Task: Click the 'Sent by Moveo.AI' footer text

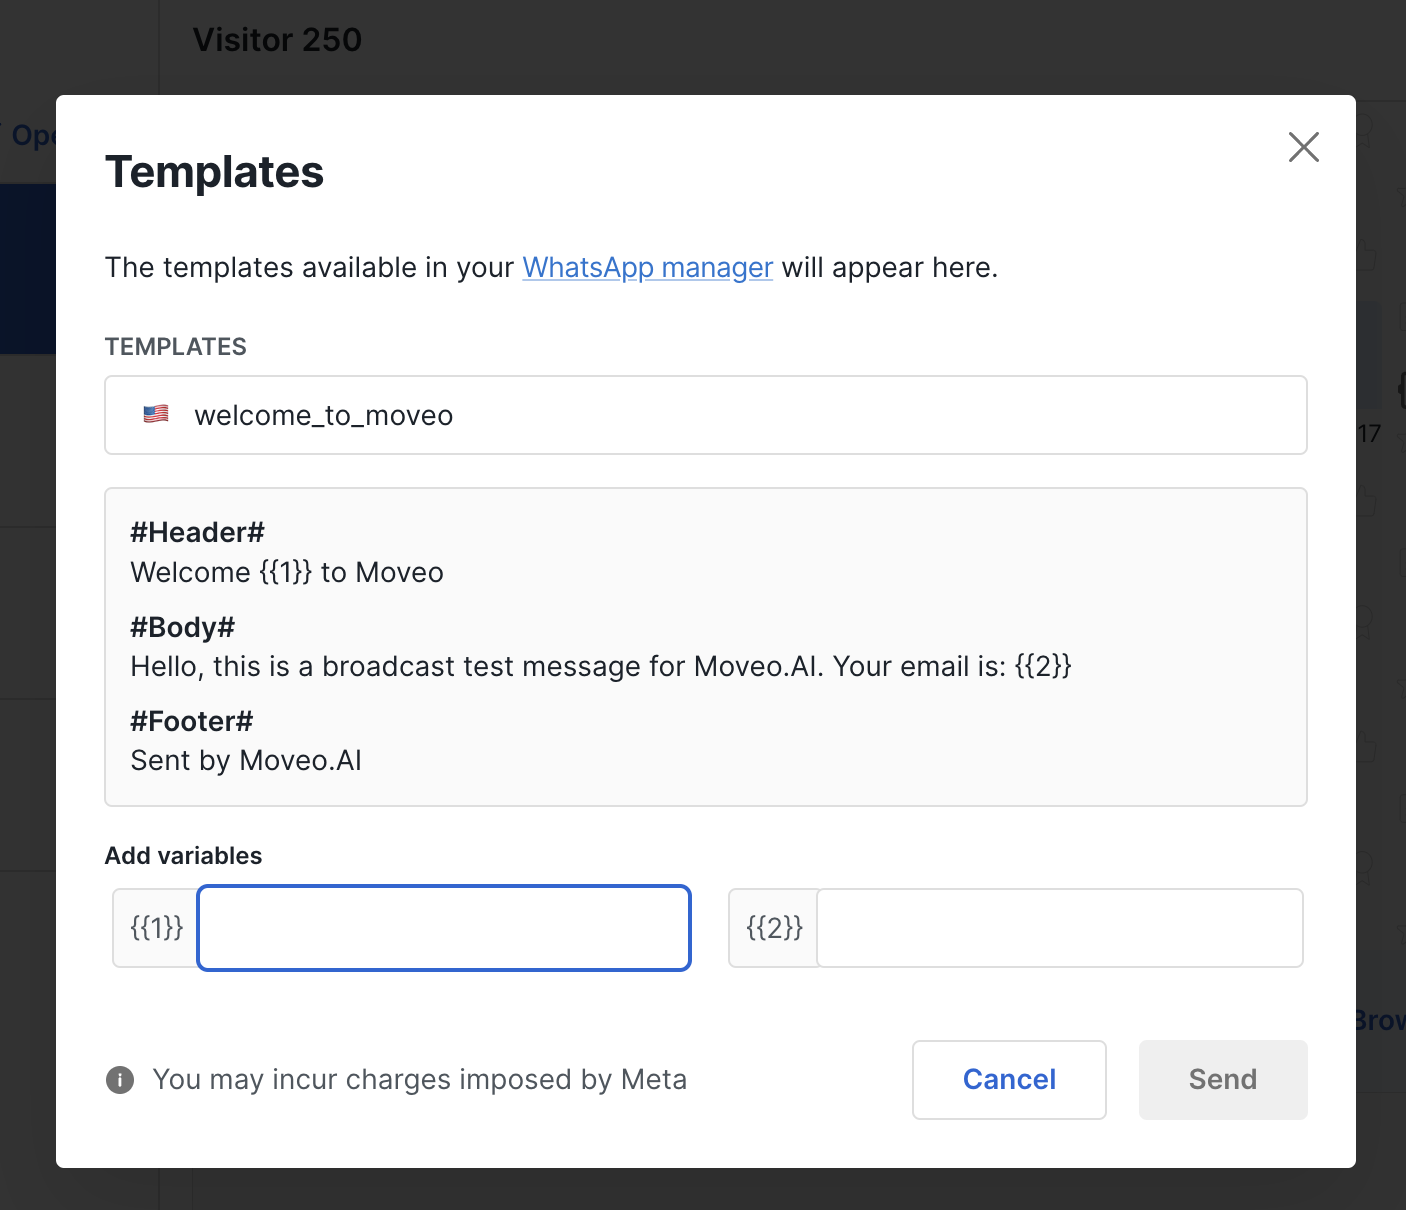Action: tap(246, 761)
